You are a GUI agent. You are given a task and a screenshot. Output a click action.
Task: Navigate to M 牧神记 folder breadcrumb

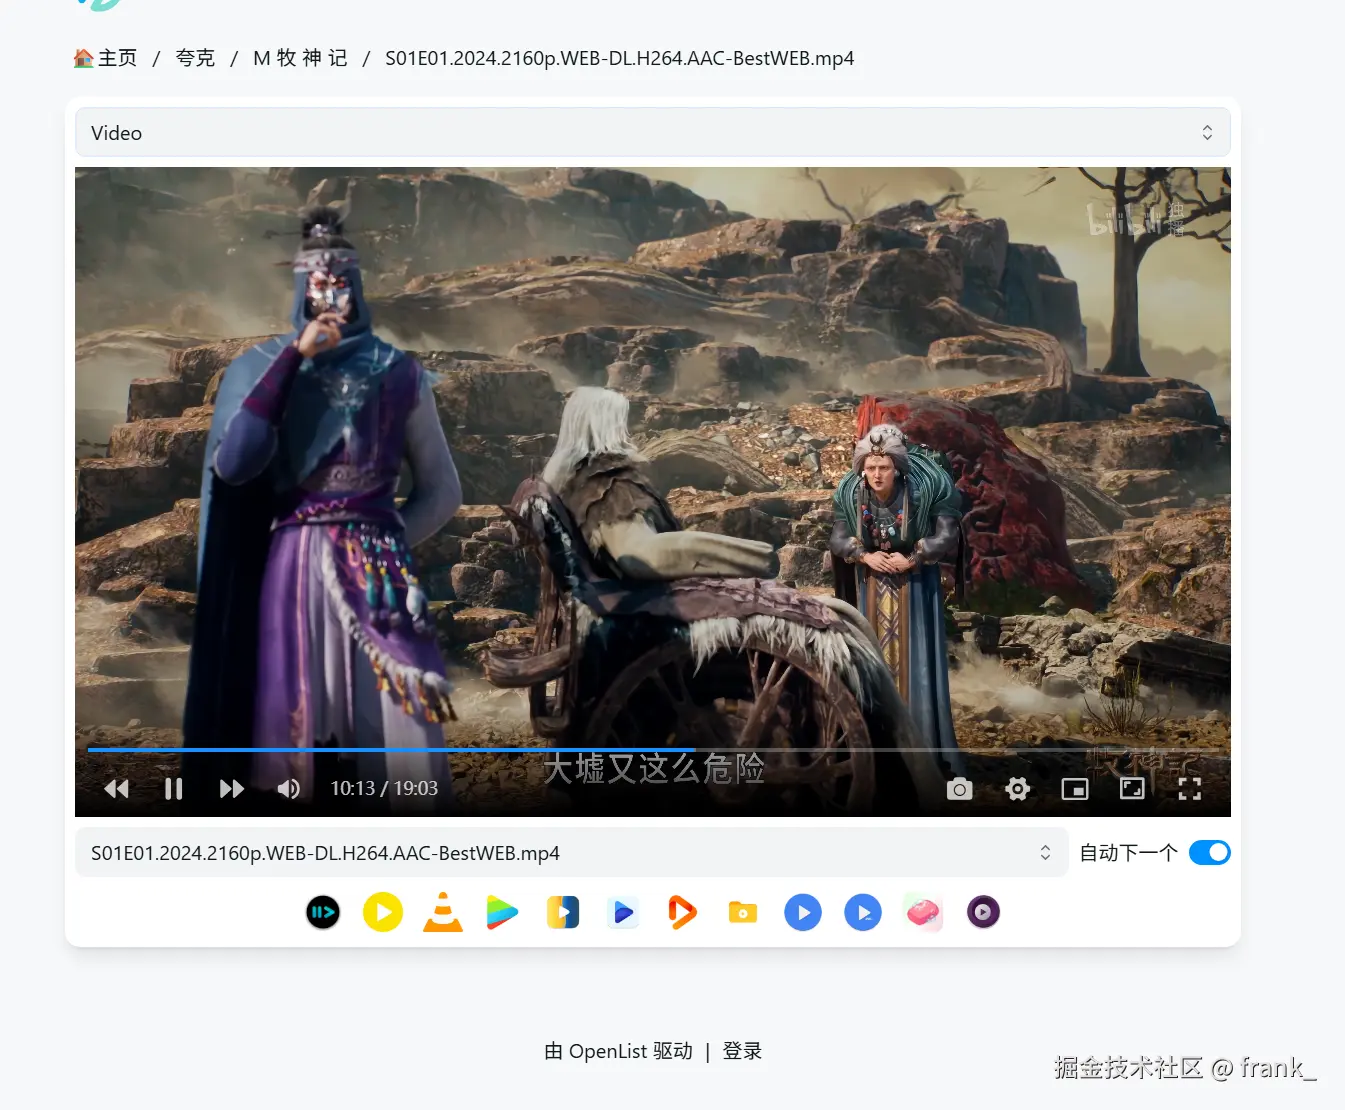pos(300,58)
